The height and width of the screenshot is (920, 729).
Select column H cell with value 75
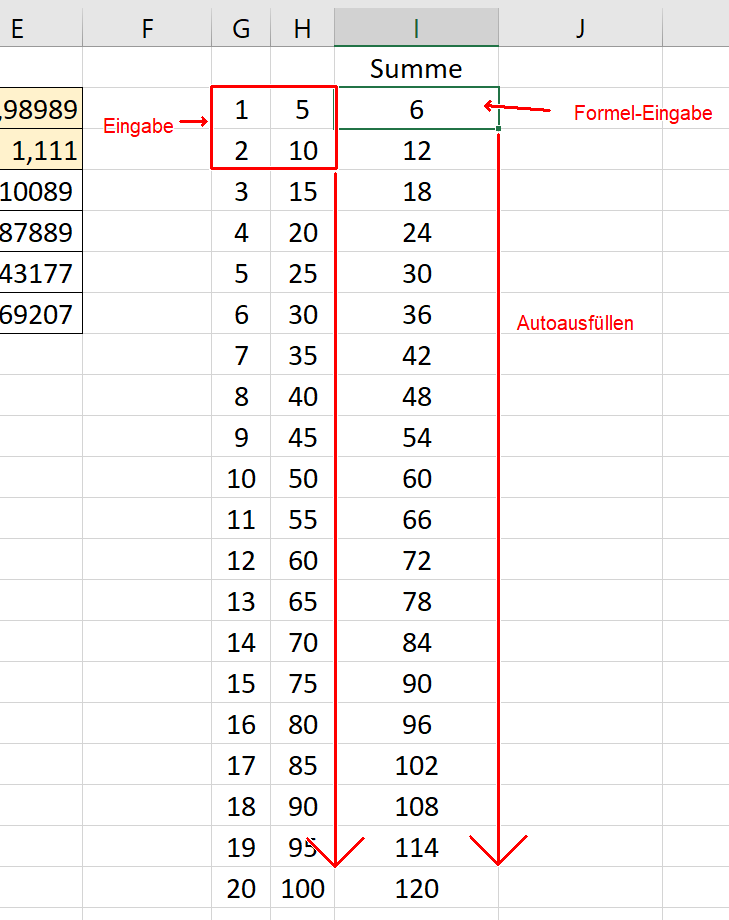click(302, 684)
